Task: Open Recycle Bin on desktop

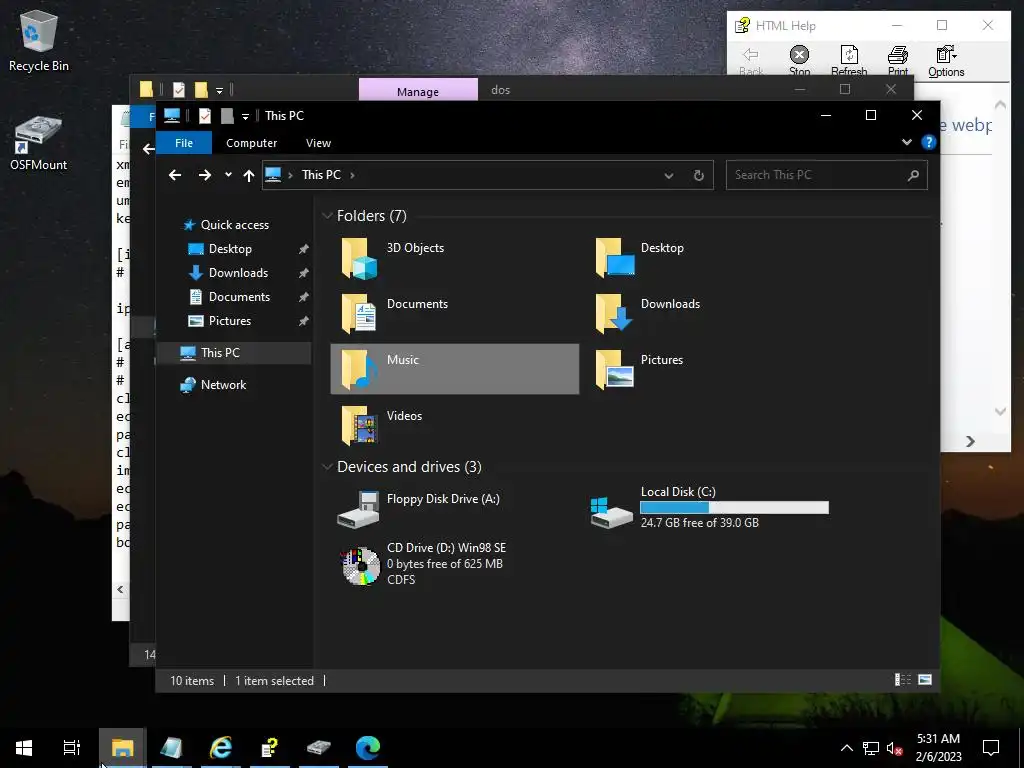Action: pos(39,40)
